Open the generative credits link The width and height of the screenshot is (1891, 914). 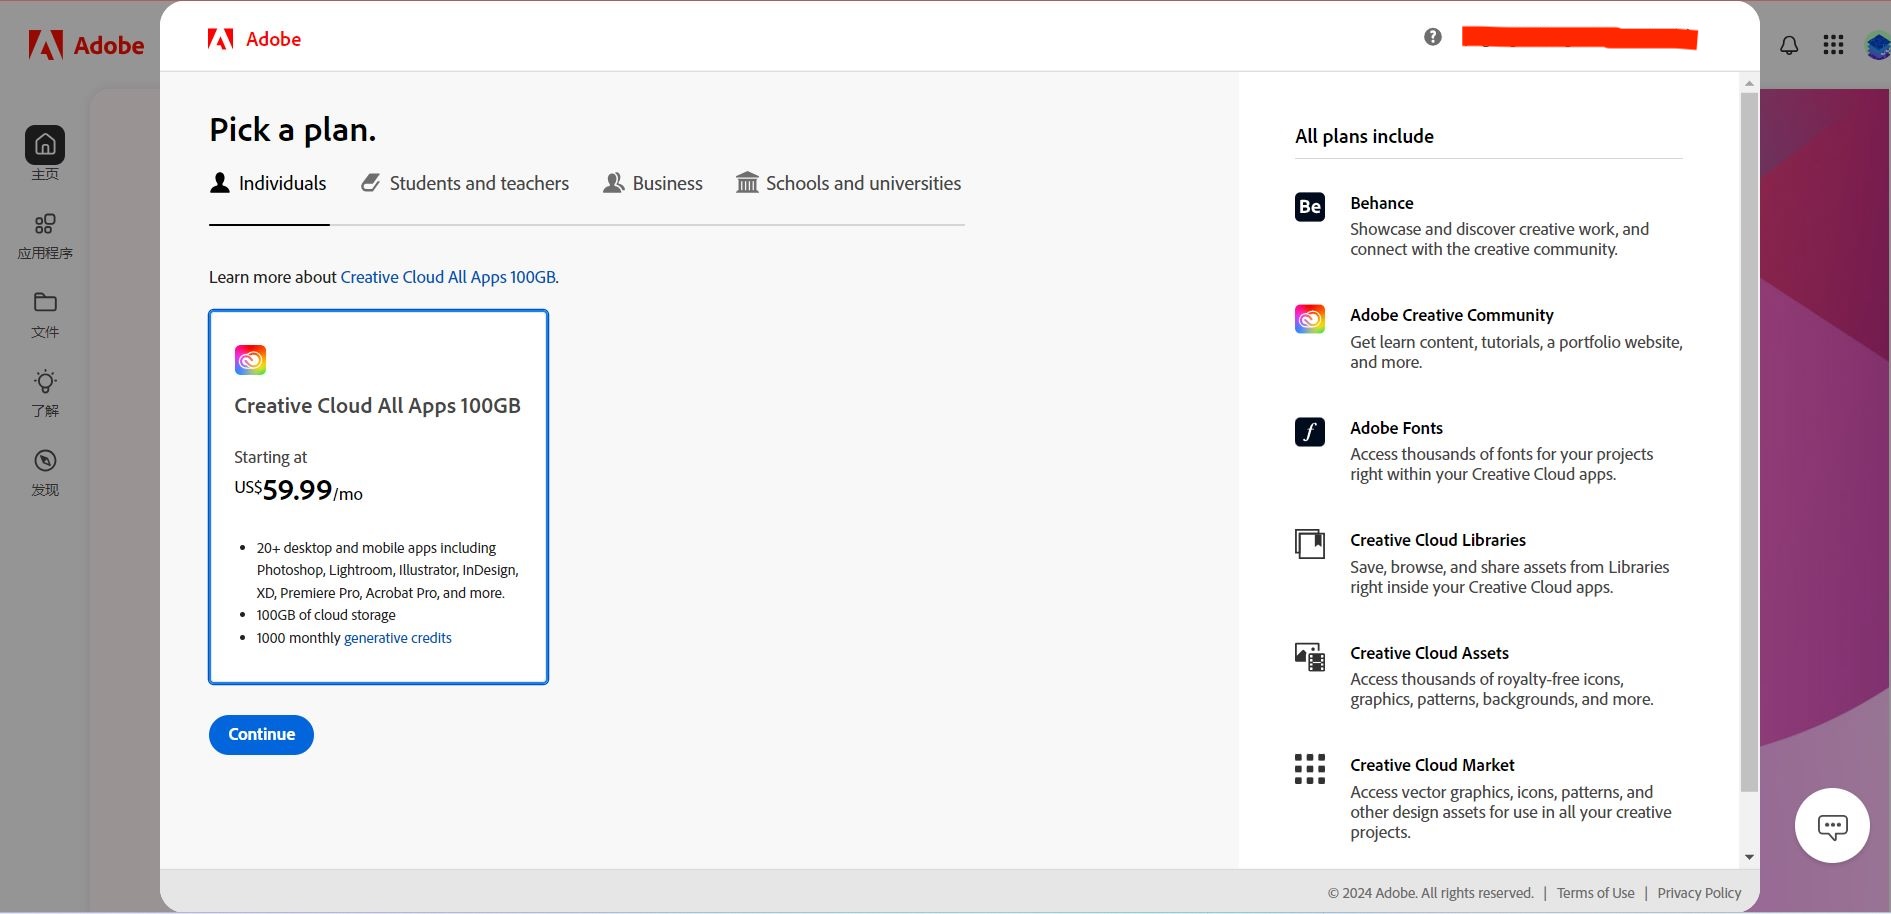click(398, 638)
